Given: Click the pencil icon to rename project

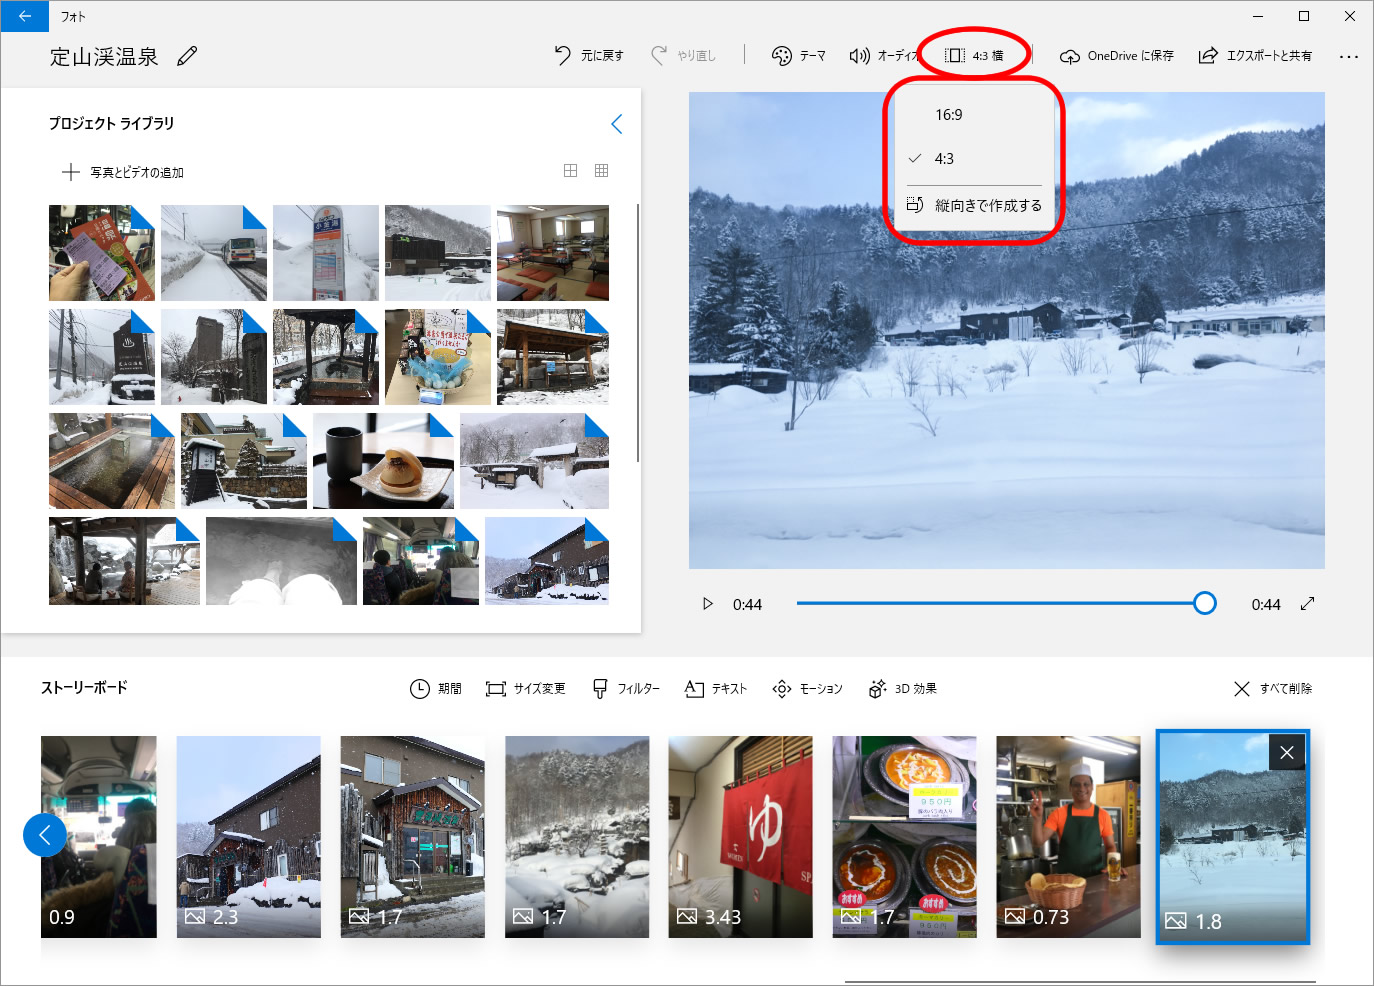Looking at the screenshot, I should [x=187, y=56].
